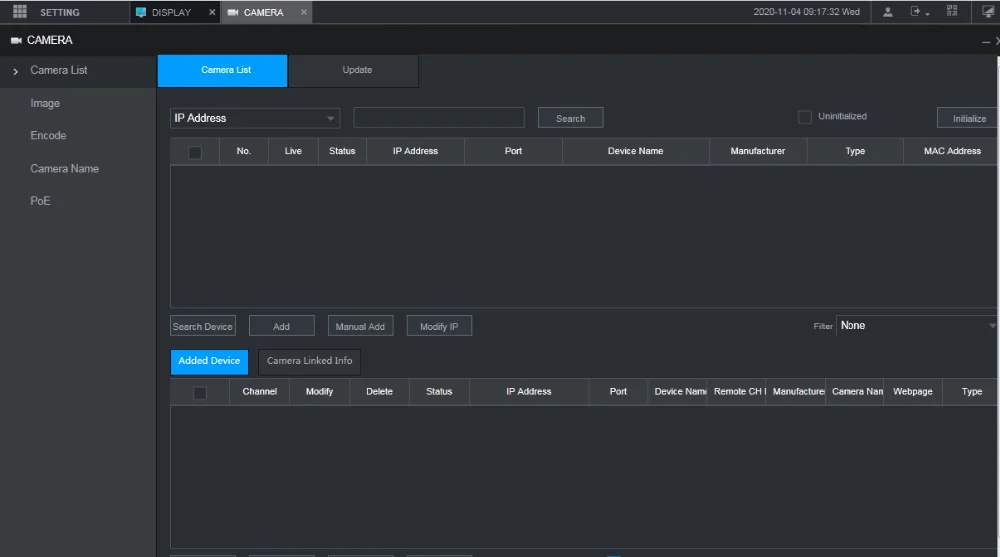Click the search text input field
This screenshot has width=1000, height=557.
click(x=438, y=118)
